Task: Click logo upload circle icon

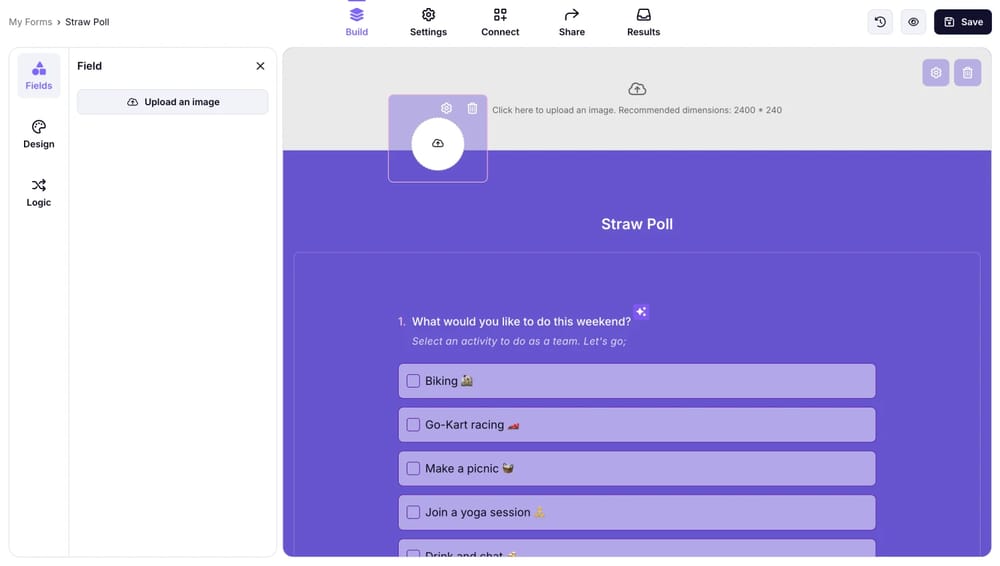Action: point(437,144)
